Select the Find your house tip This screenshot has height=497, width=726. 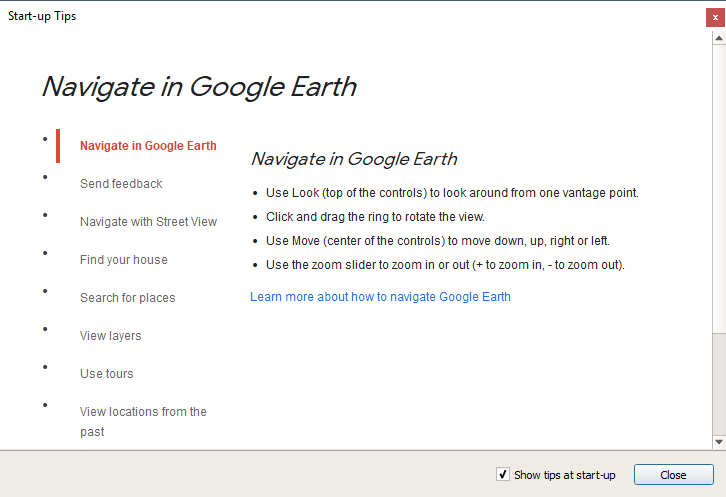click(x=124, y=260)
